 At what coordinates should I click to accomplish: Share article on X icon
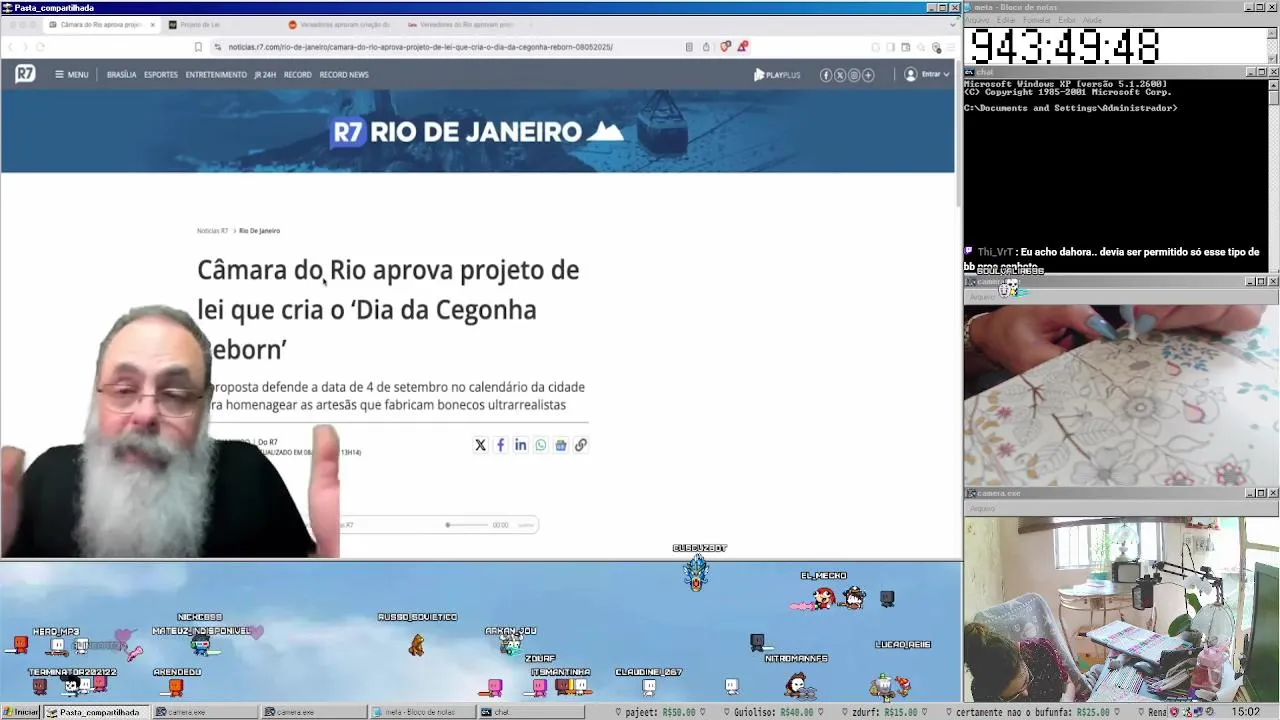480,445
